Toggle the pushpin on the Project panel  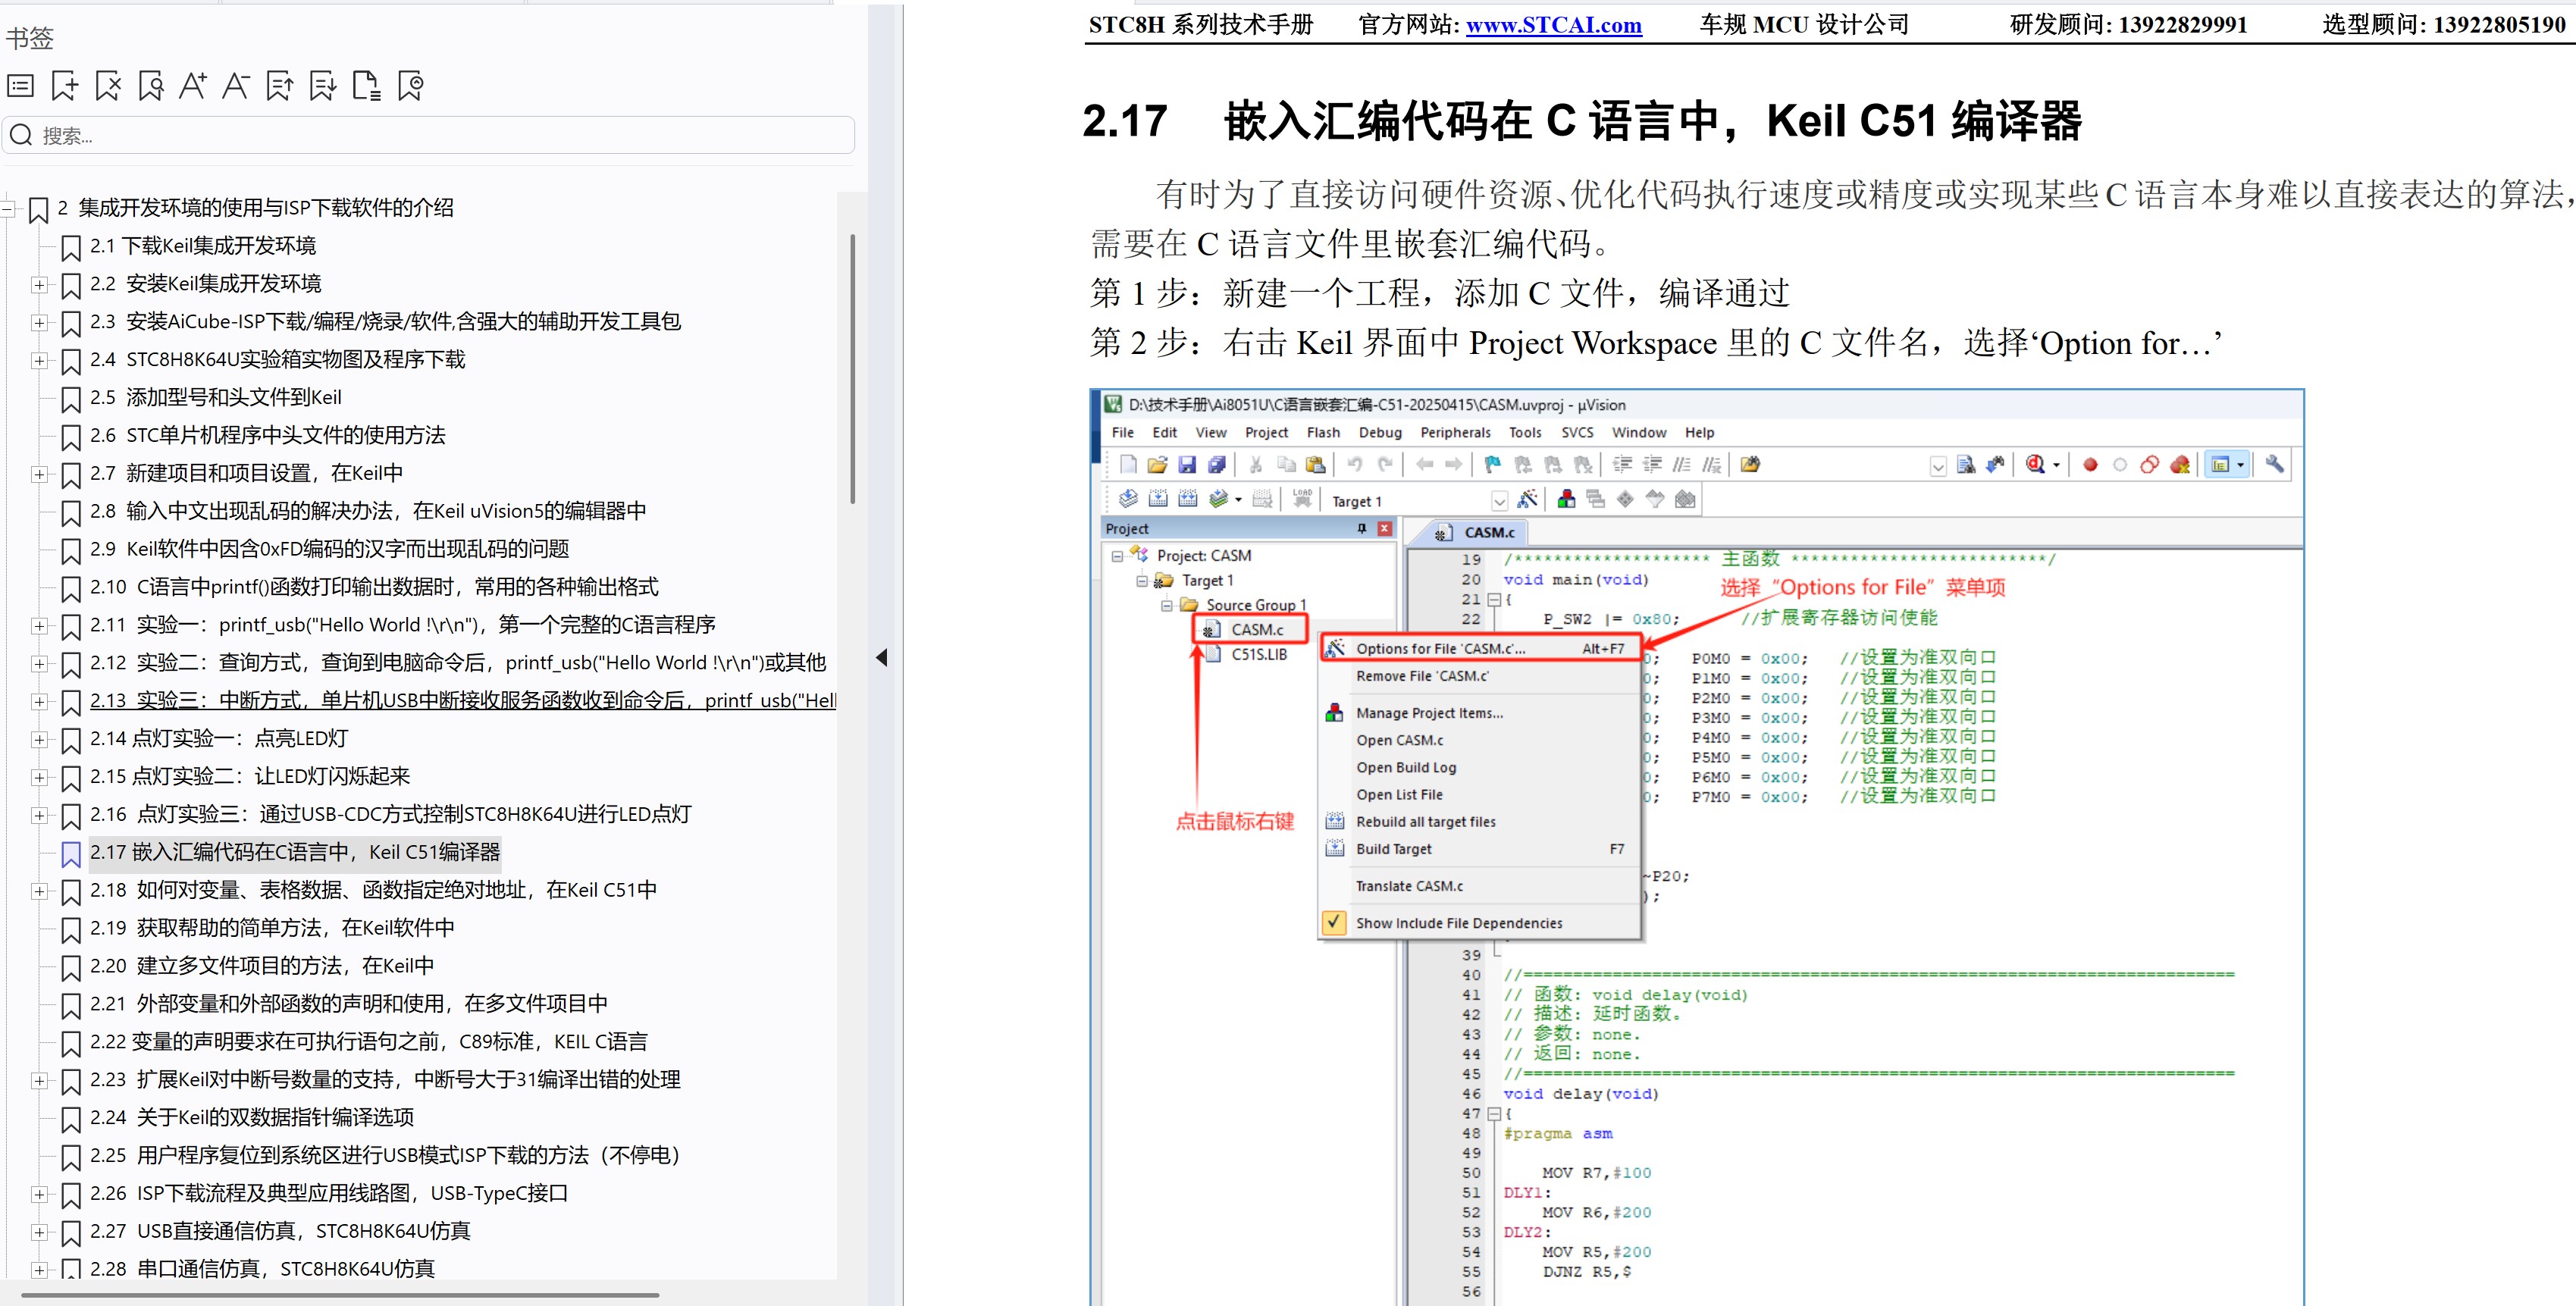[x=1361, y=528]
